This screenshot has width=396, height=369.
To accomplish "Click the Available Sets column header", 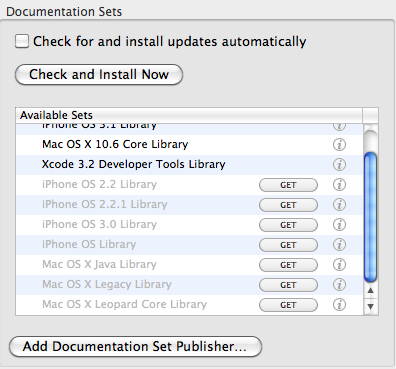I will 189,115.
